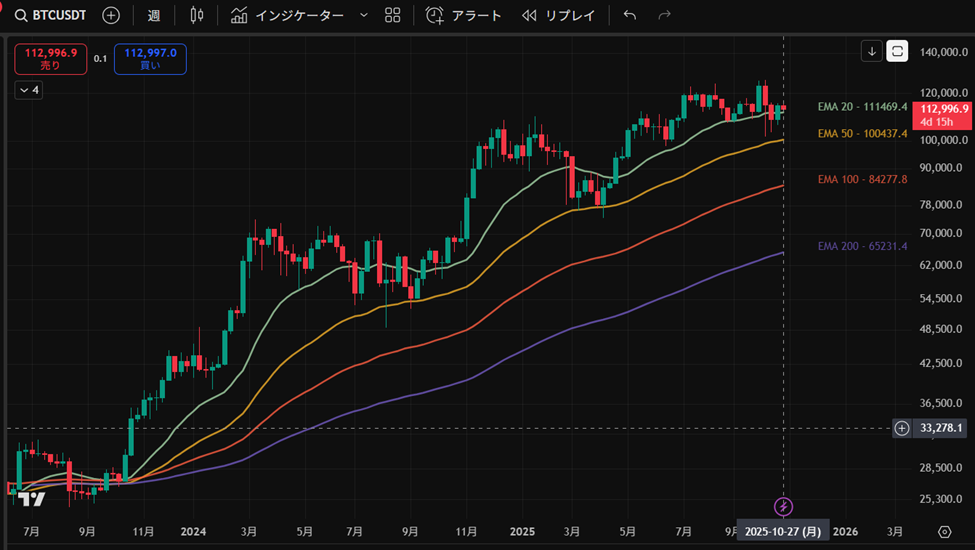975x550 pixels.
Task: Click the down arrow icon near price scale
Action: pos(872,51)
